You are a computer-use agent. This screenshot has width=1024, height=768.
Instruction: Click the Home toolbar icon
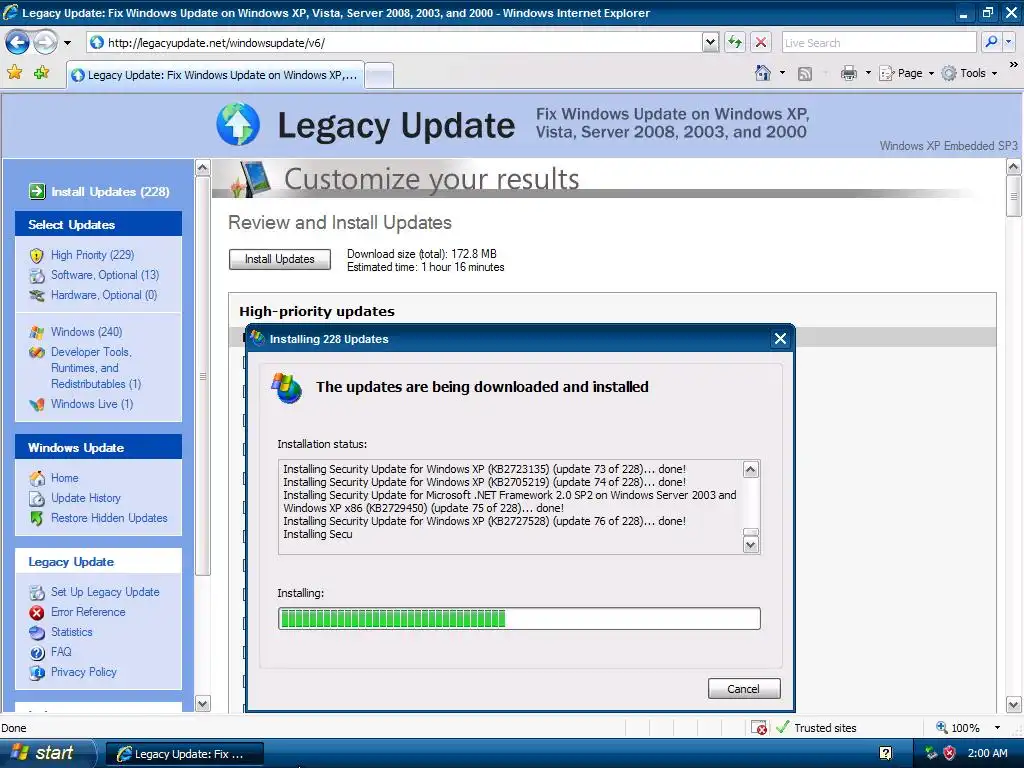point(762,73)
